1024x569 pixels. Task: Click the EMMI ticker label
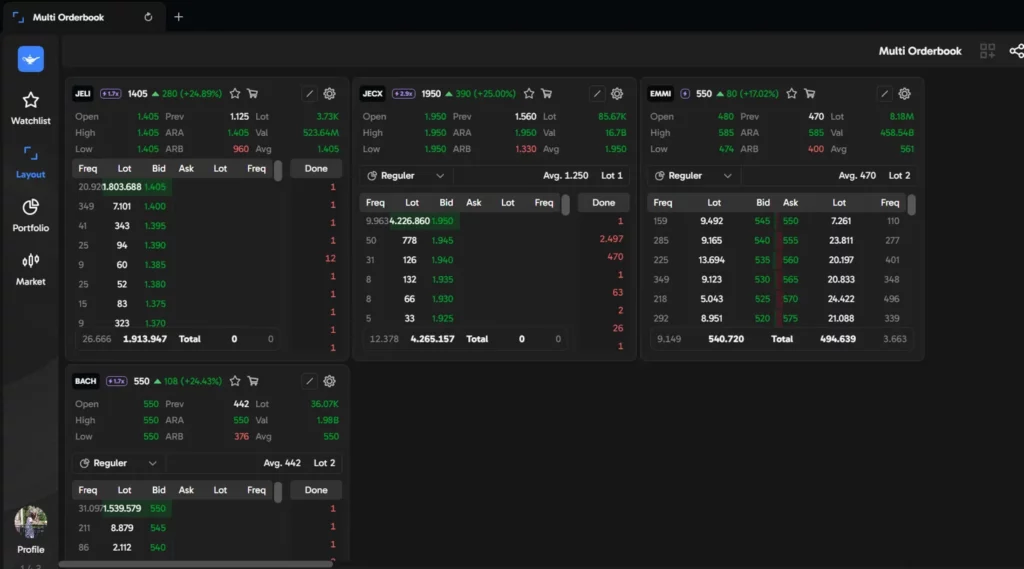point(660,93)
